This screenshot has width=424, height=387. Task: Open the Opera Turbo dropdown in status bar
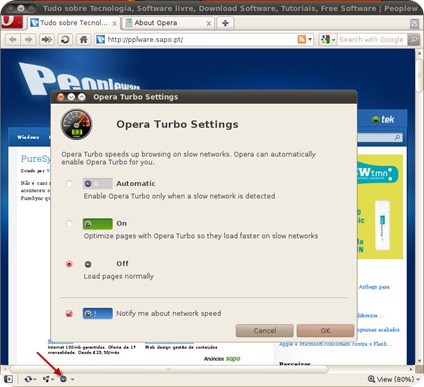point(72,379)
